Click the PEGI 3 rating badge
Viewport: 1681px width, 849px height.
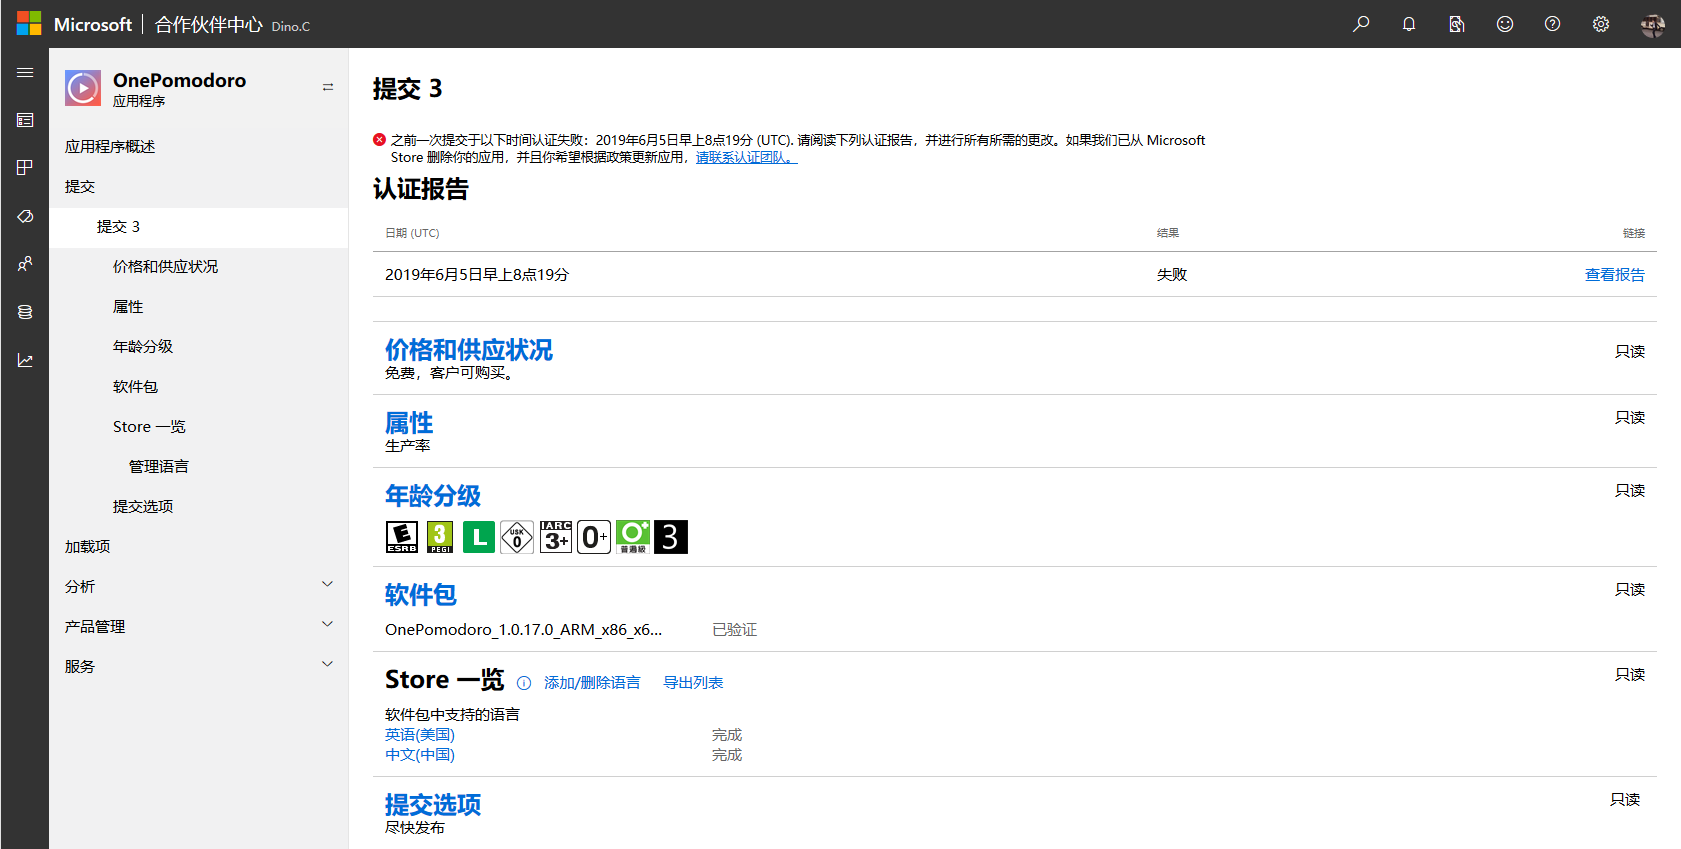440,537
